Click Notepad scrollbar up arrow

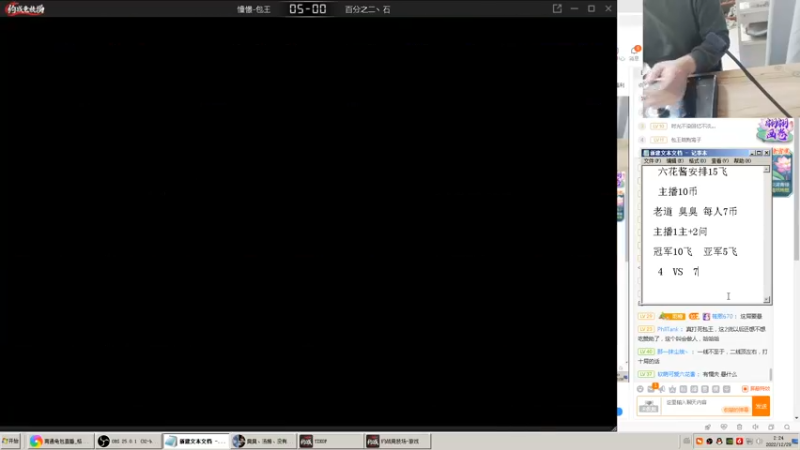[x=766, y=169]
